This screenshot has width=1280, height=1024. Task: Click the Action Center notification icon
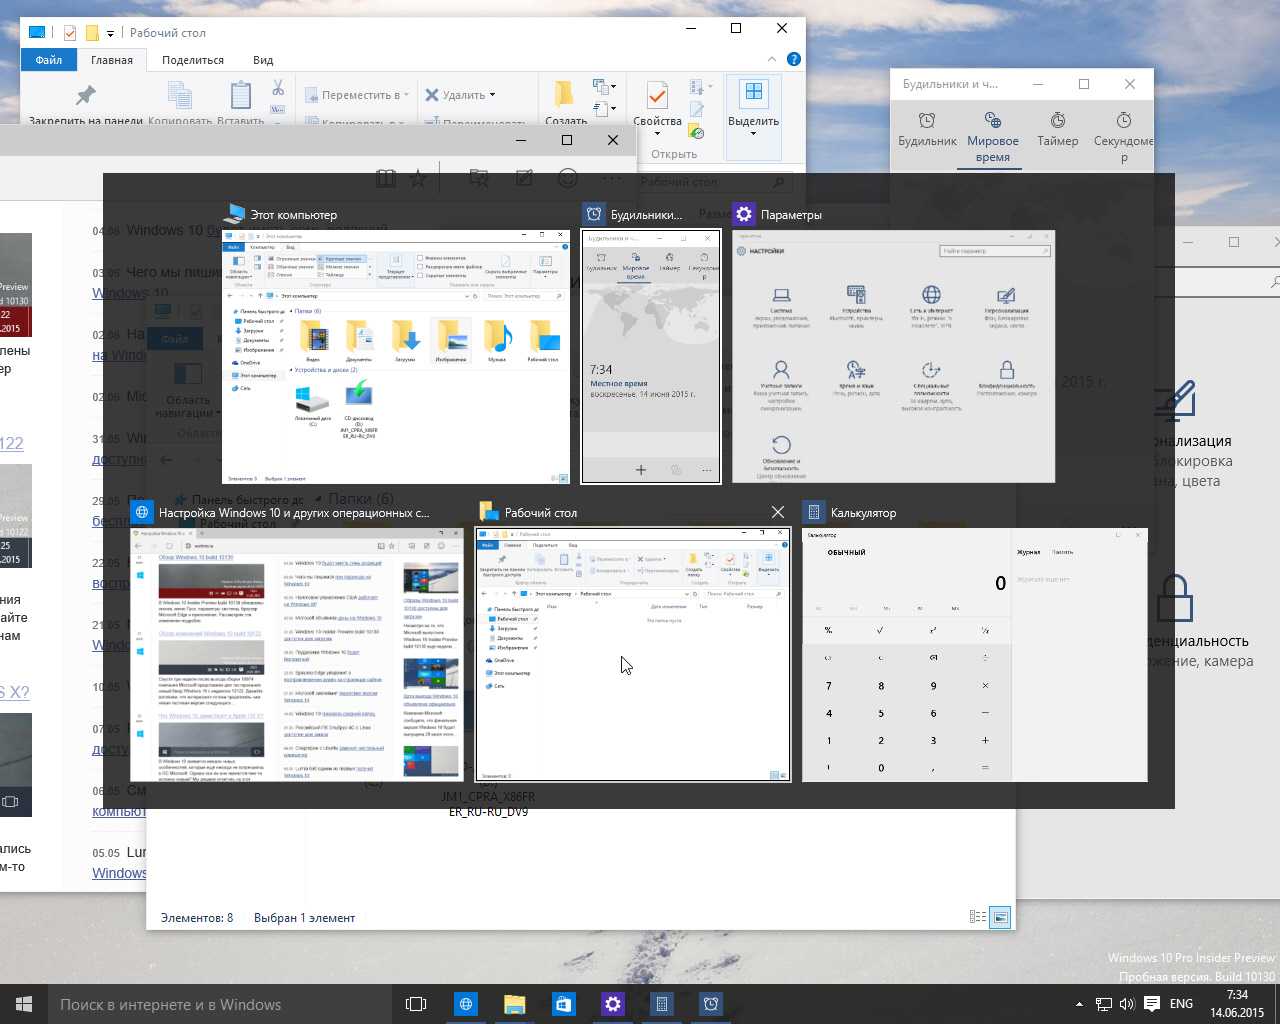[x=1152, y=1004]
